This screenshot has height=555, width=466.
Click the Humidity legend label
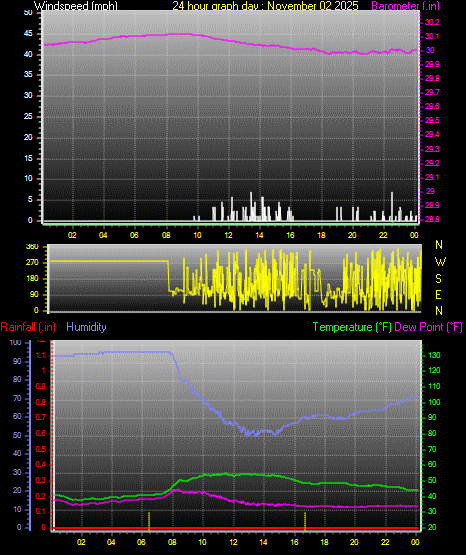coord(86,327)
